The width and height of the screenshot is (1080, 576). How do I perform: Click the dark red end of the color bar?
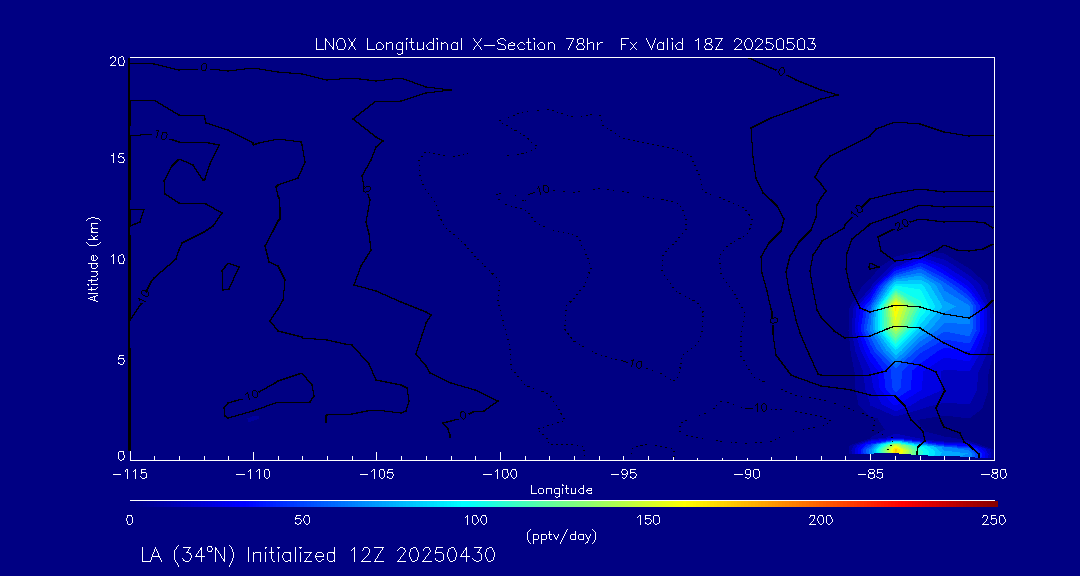pos(989,504)
